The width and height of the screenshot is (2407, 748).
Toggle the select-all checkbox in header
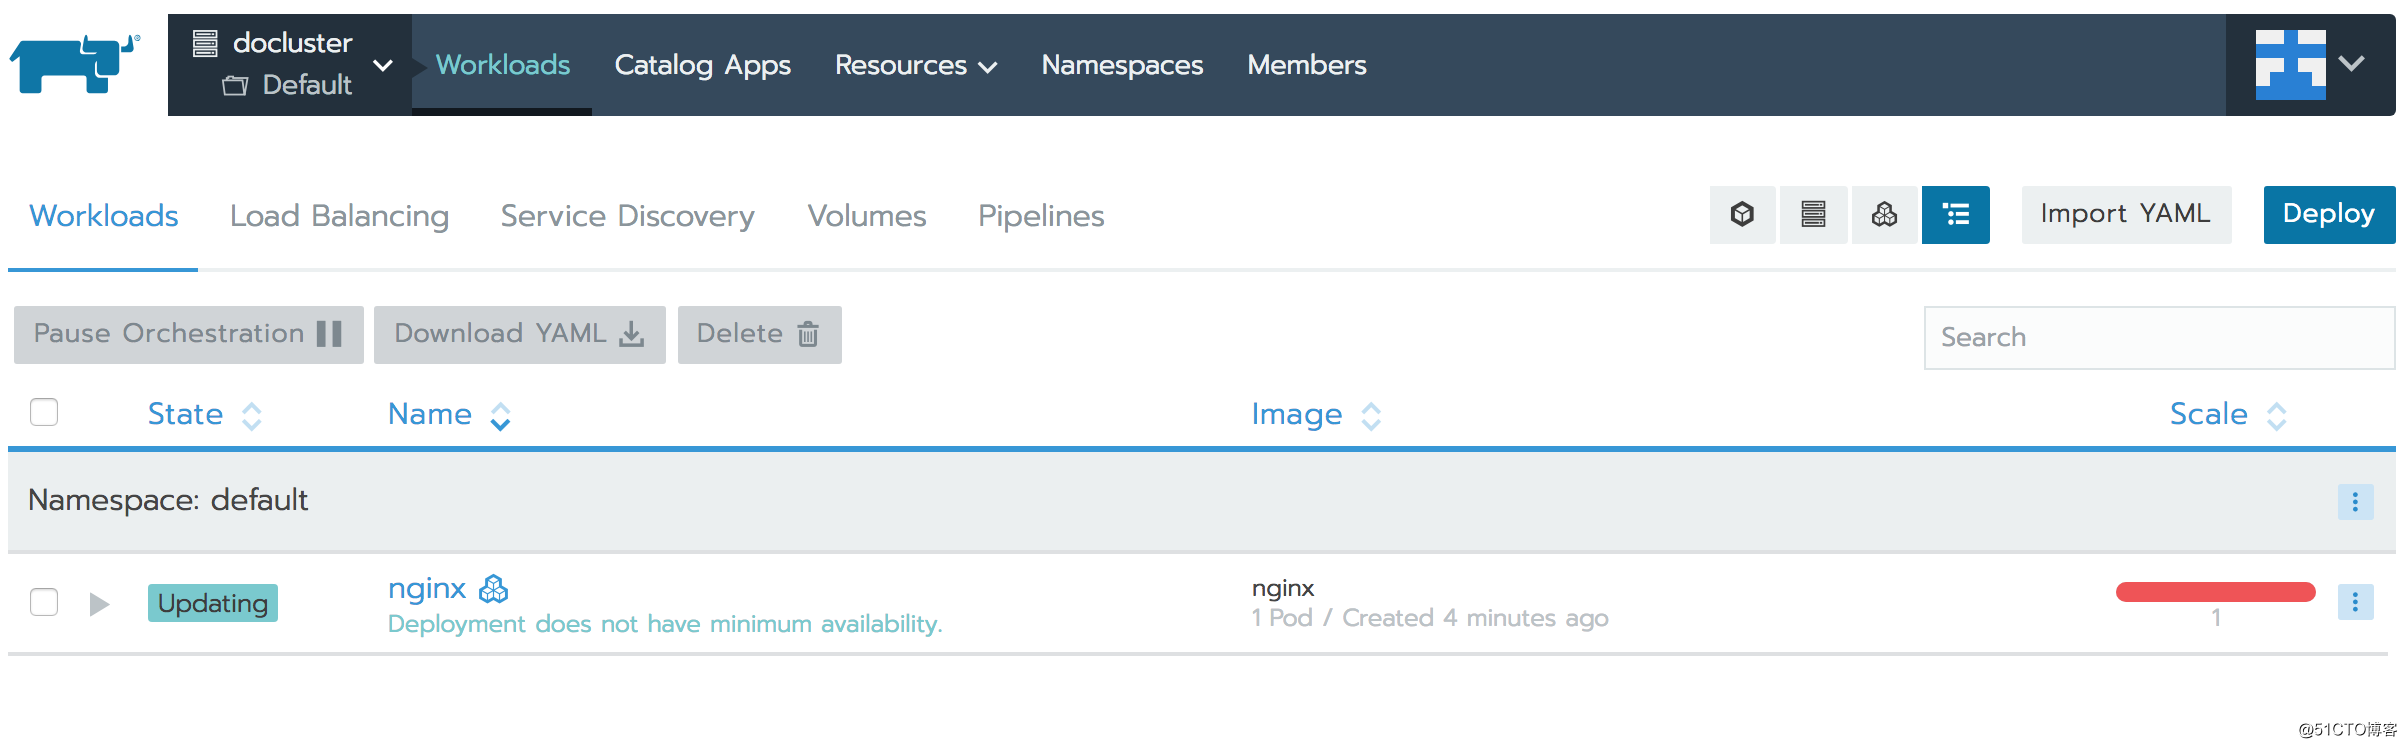[44, 412]
